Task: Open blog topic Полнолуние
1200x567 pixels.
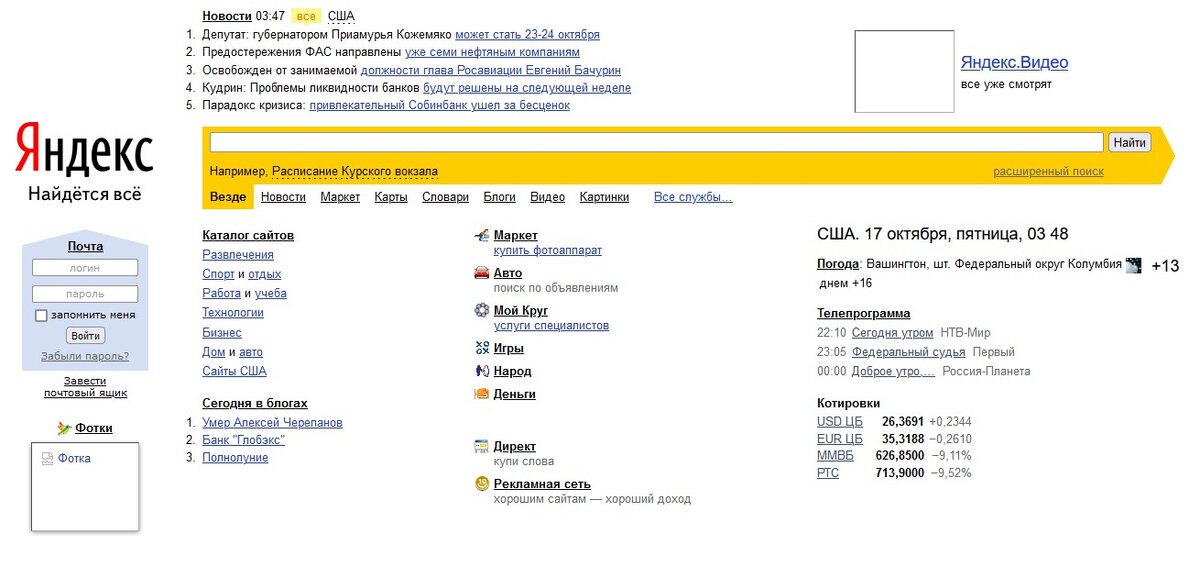Action: (x=235, y=458)
